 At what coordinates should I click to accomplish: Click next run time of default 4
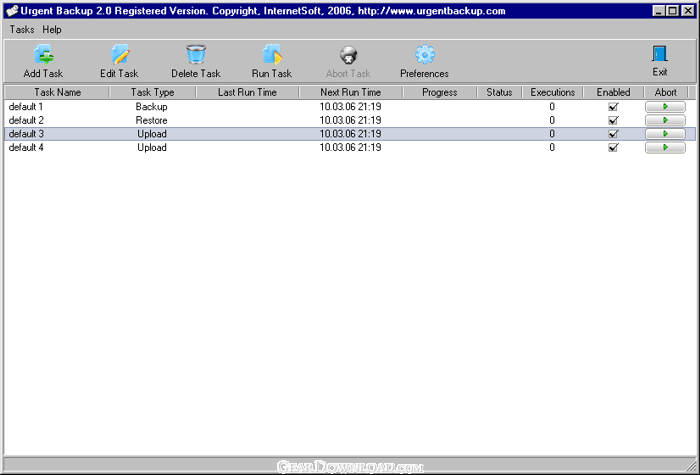350,148
